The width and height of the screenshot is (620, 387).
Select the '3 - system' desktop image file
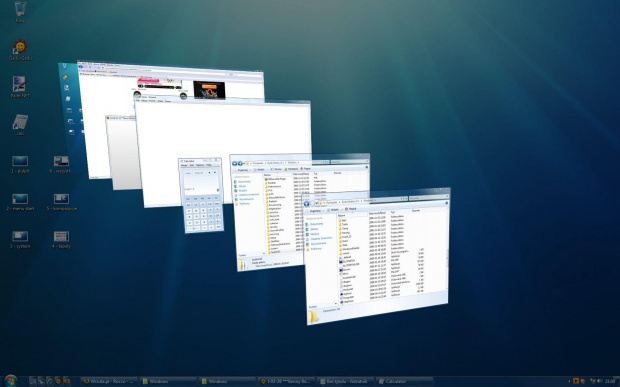20,239
